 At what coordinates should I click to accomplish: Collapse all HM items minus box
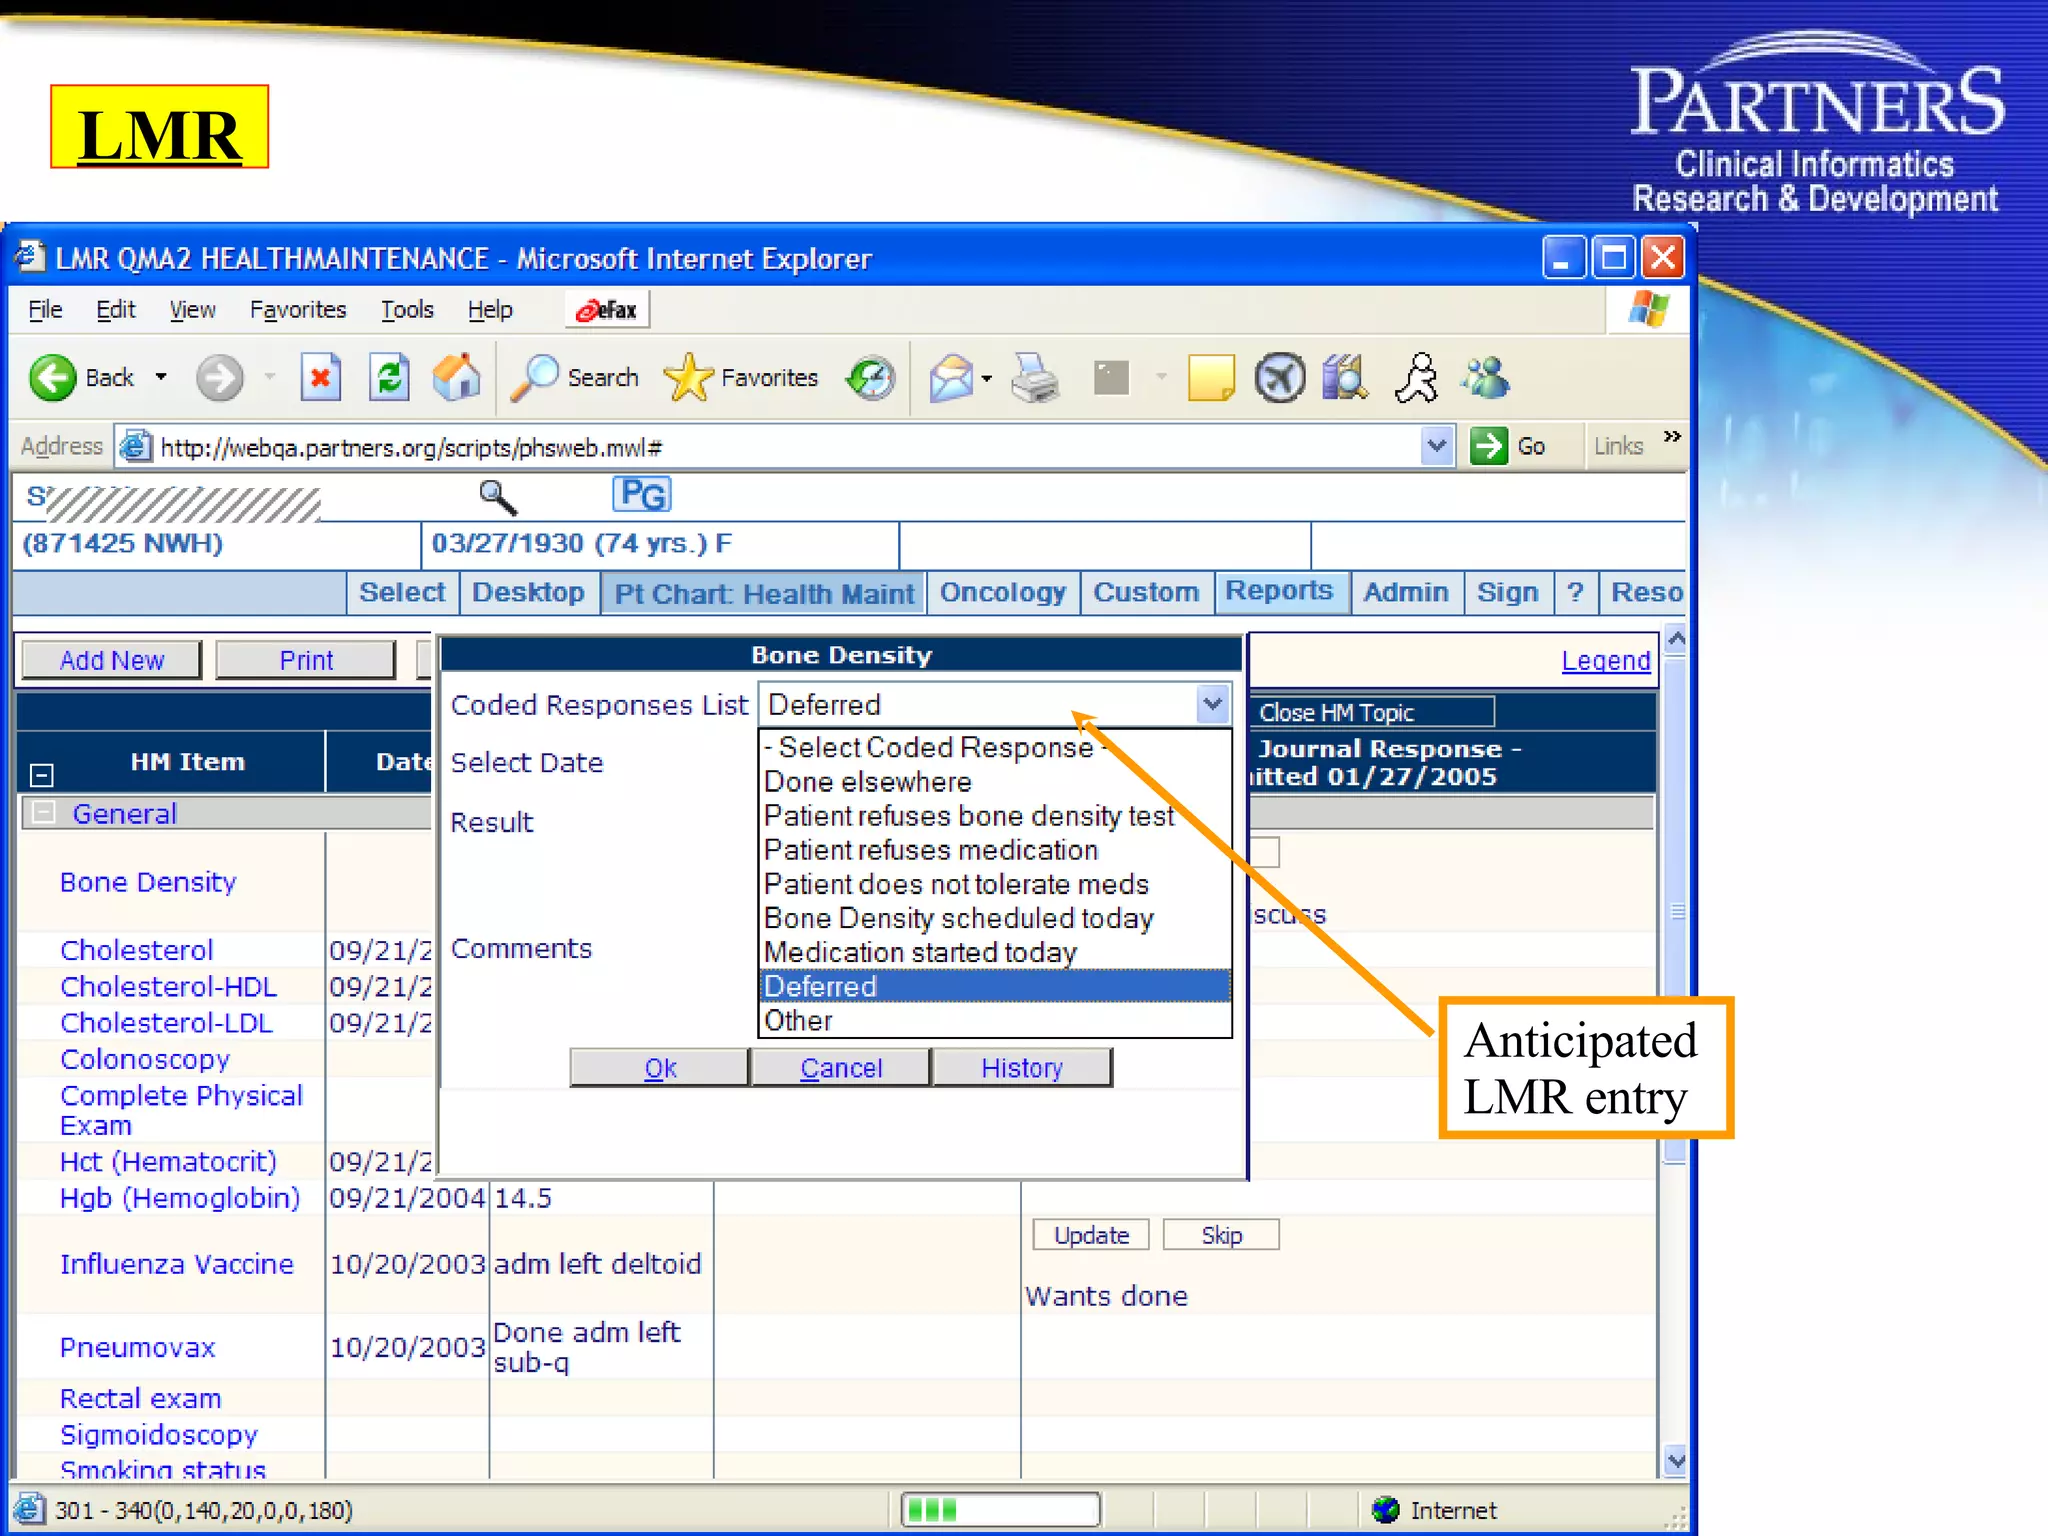pyautogui.click(x=41, y=775)
